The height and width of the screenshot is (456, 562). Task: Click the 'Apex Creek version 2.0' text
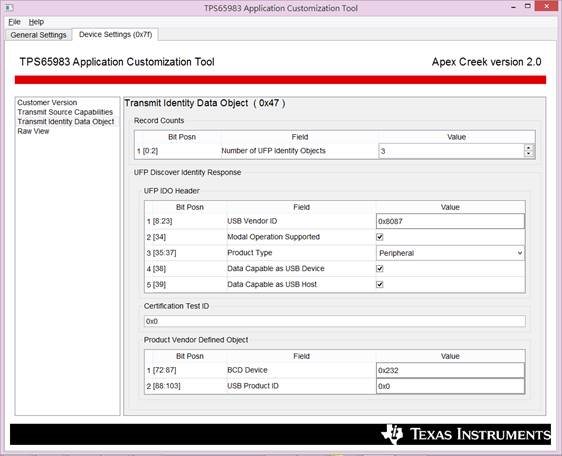486,62
